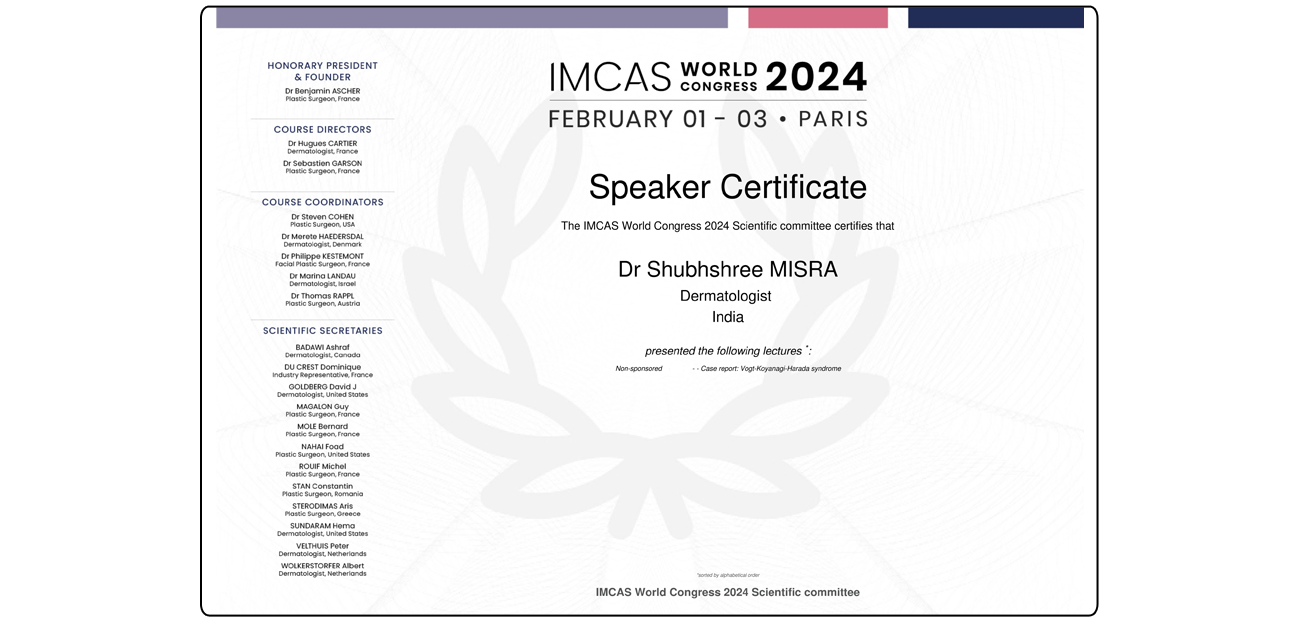Select the name "Dr Marina LANDAU"
The image size is (1300, 622).
coord(322,276)
